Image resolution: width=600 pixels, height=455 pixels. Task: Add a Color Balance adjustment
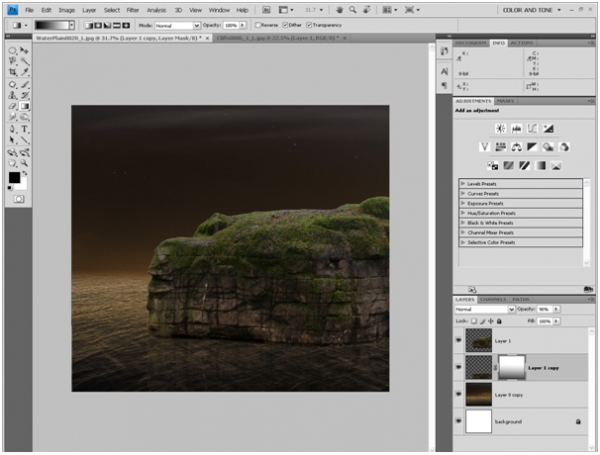click(517, 147)
